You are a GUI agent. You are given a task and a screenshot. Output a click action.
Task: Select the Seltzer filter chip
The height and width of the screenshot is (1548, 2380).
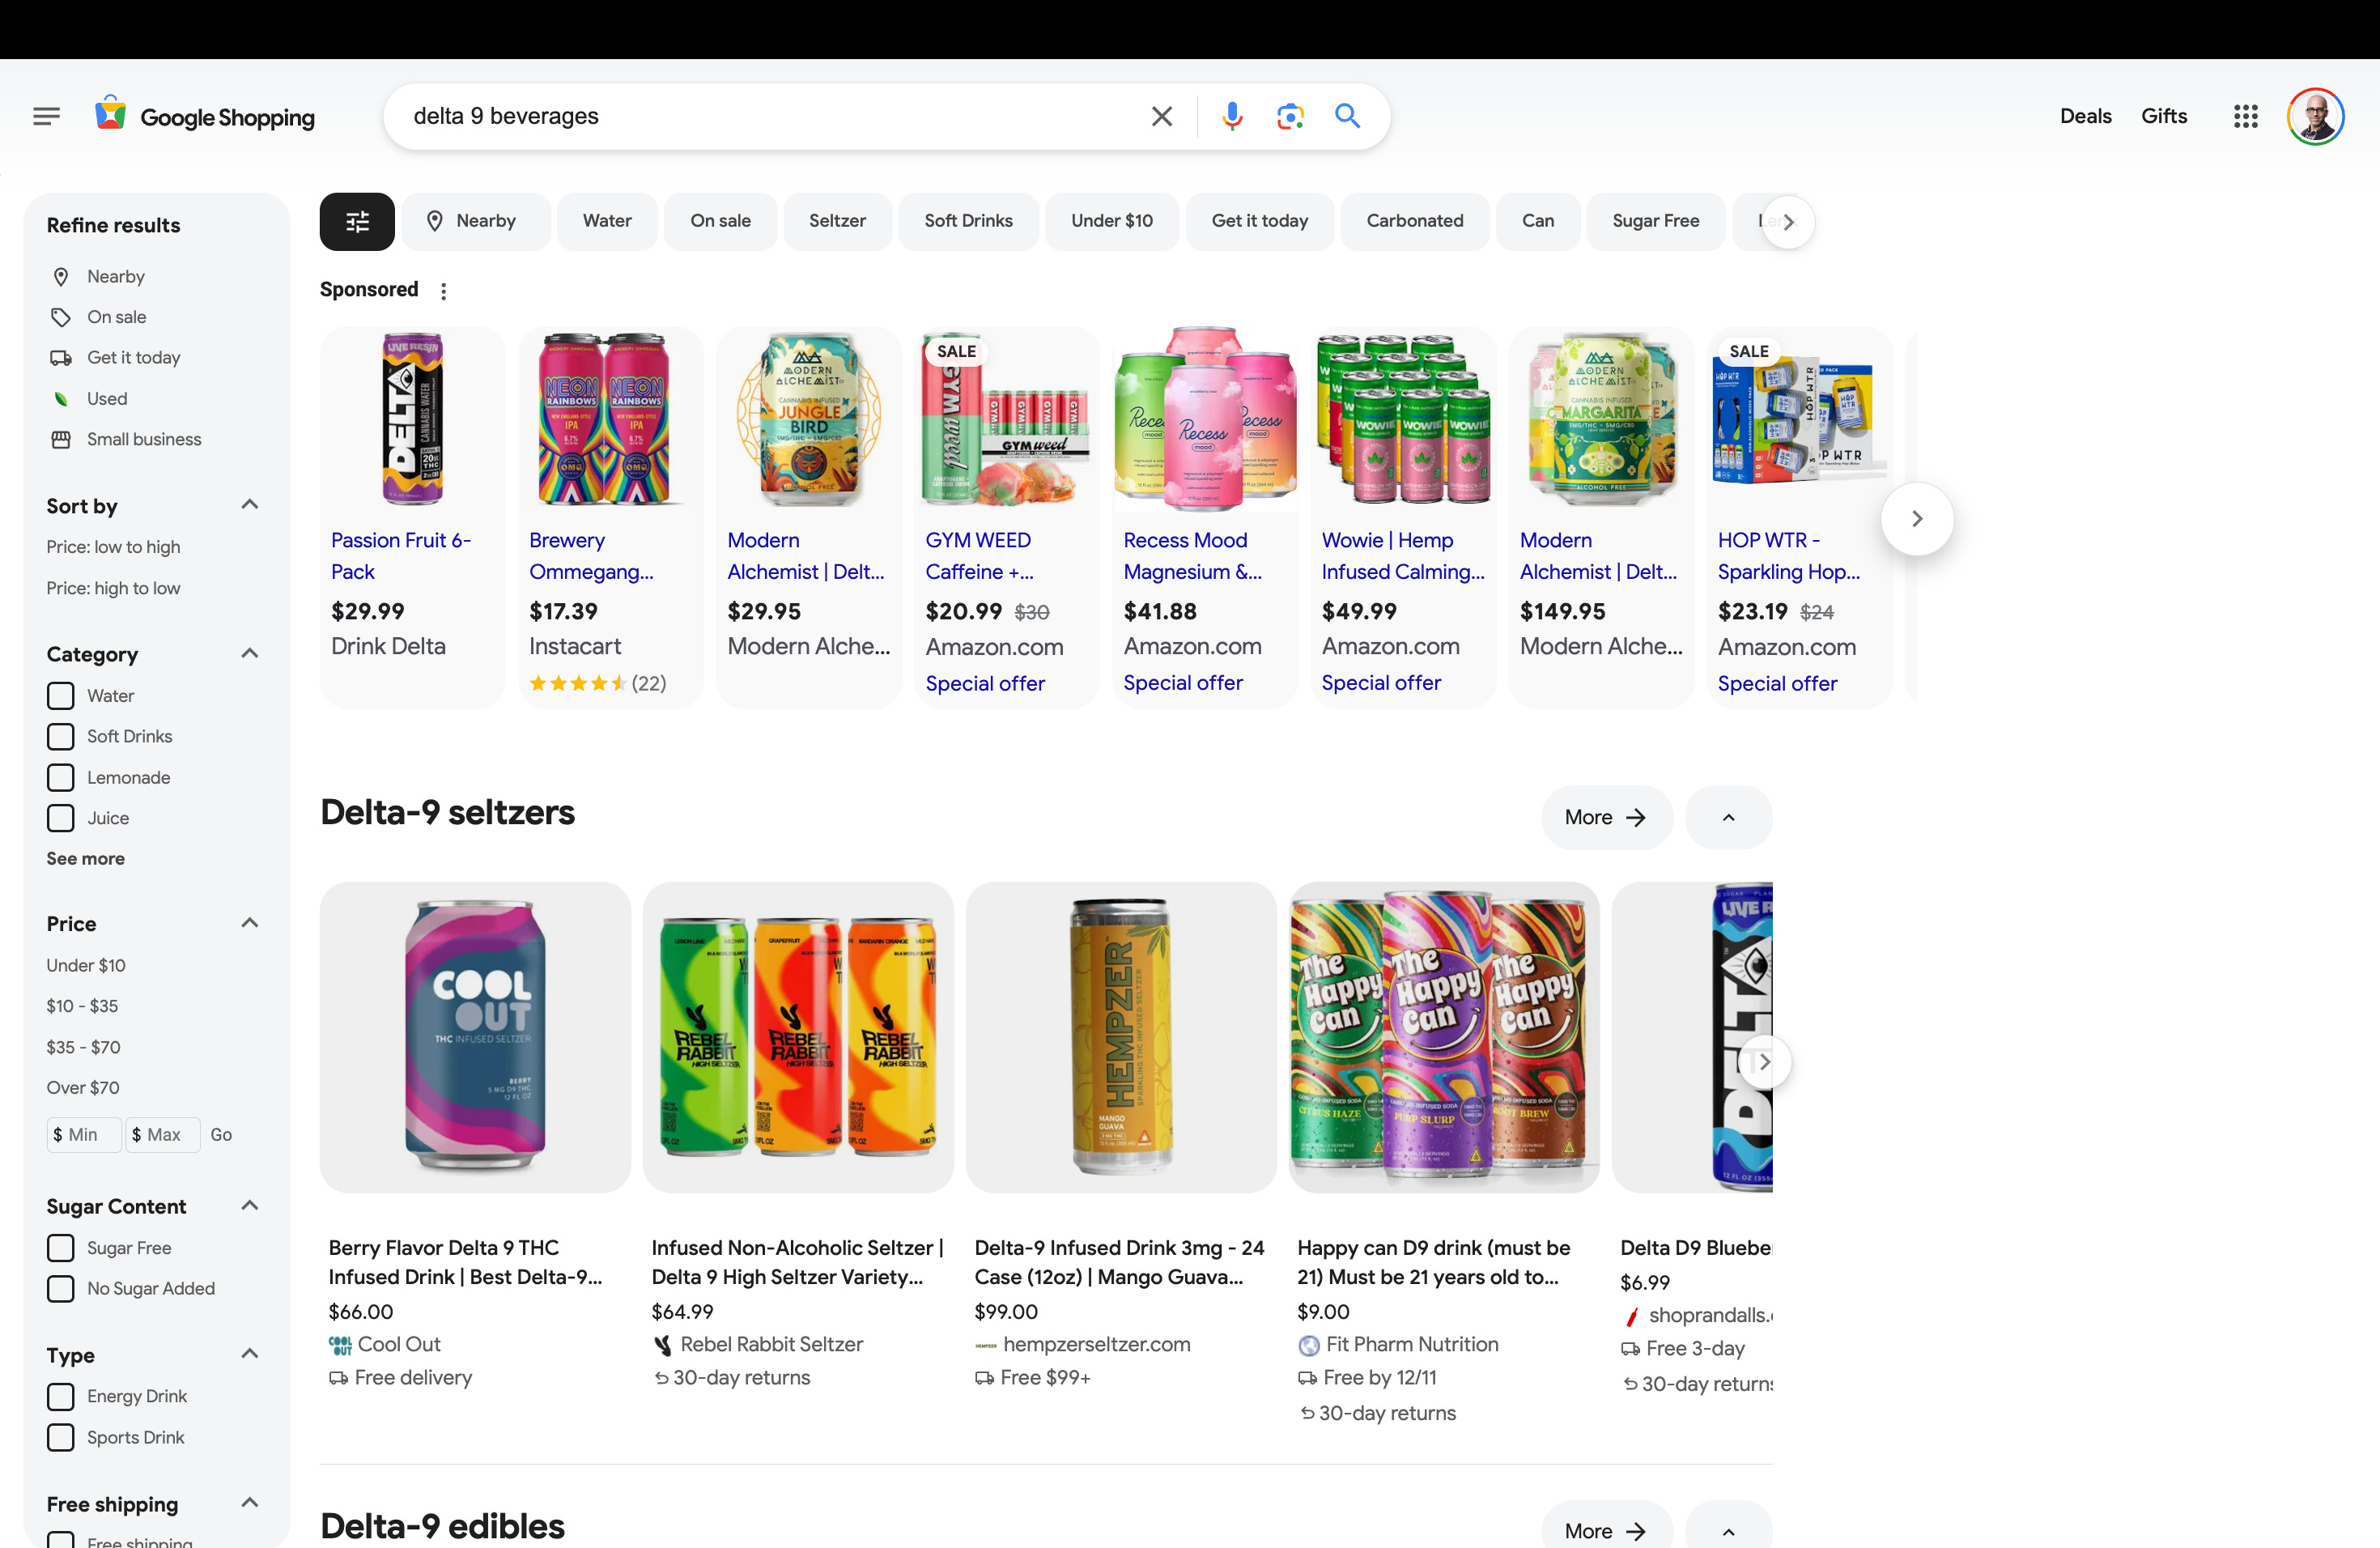tap(837, 222)
